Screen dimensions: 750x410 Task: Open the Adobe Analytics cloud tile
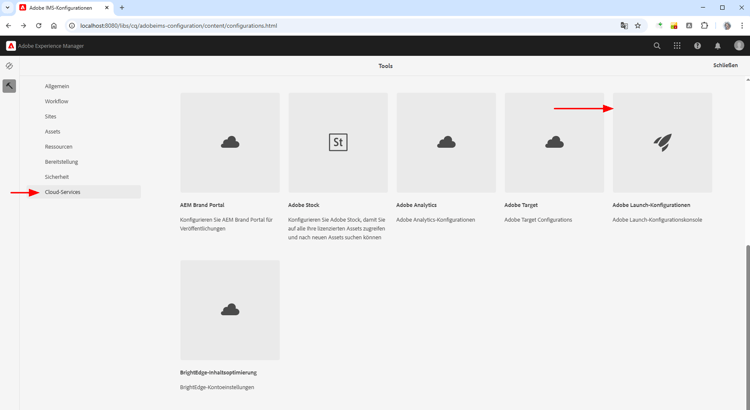[x=446, y=143]
